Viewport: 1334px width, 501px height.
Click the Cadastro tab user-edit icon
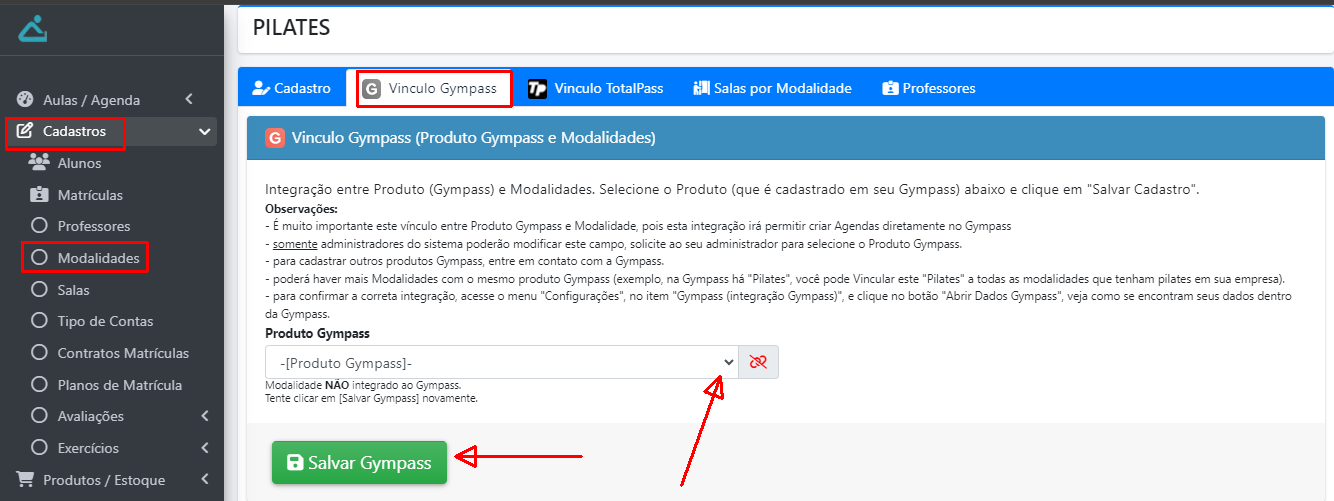click(260, 88)
